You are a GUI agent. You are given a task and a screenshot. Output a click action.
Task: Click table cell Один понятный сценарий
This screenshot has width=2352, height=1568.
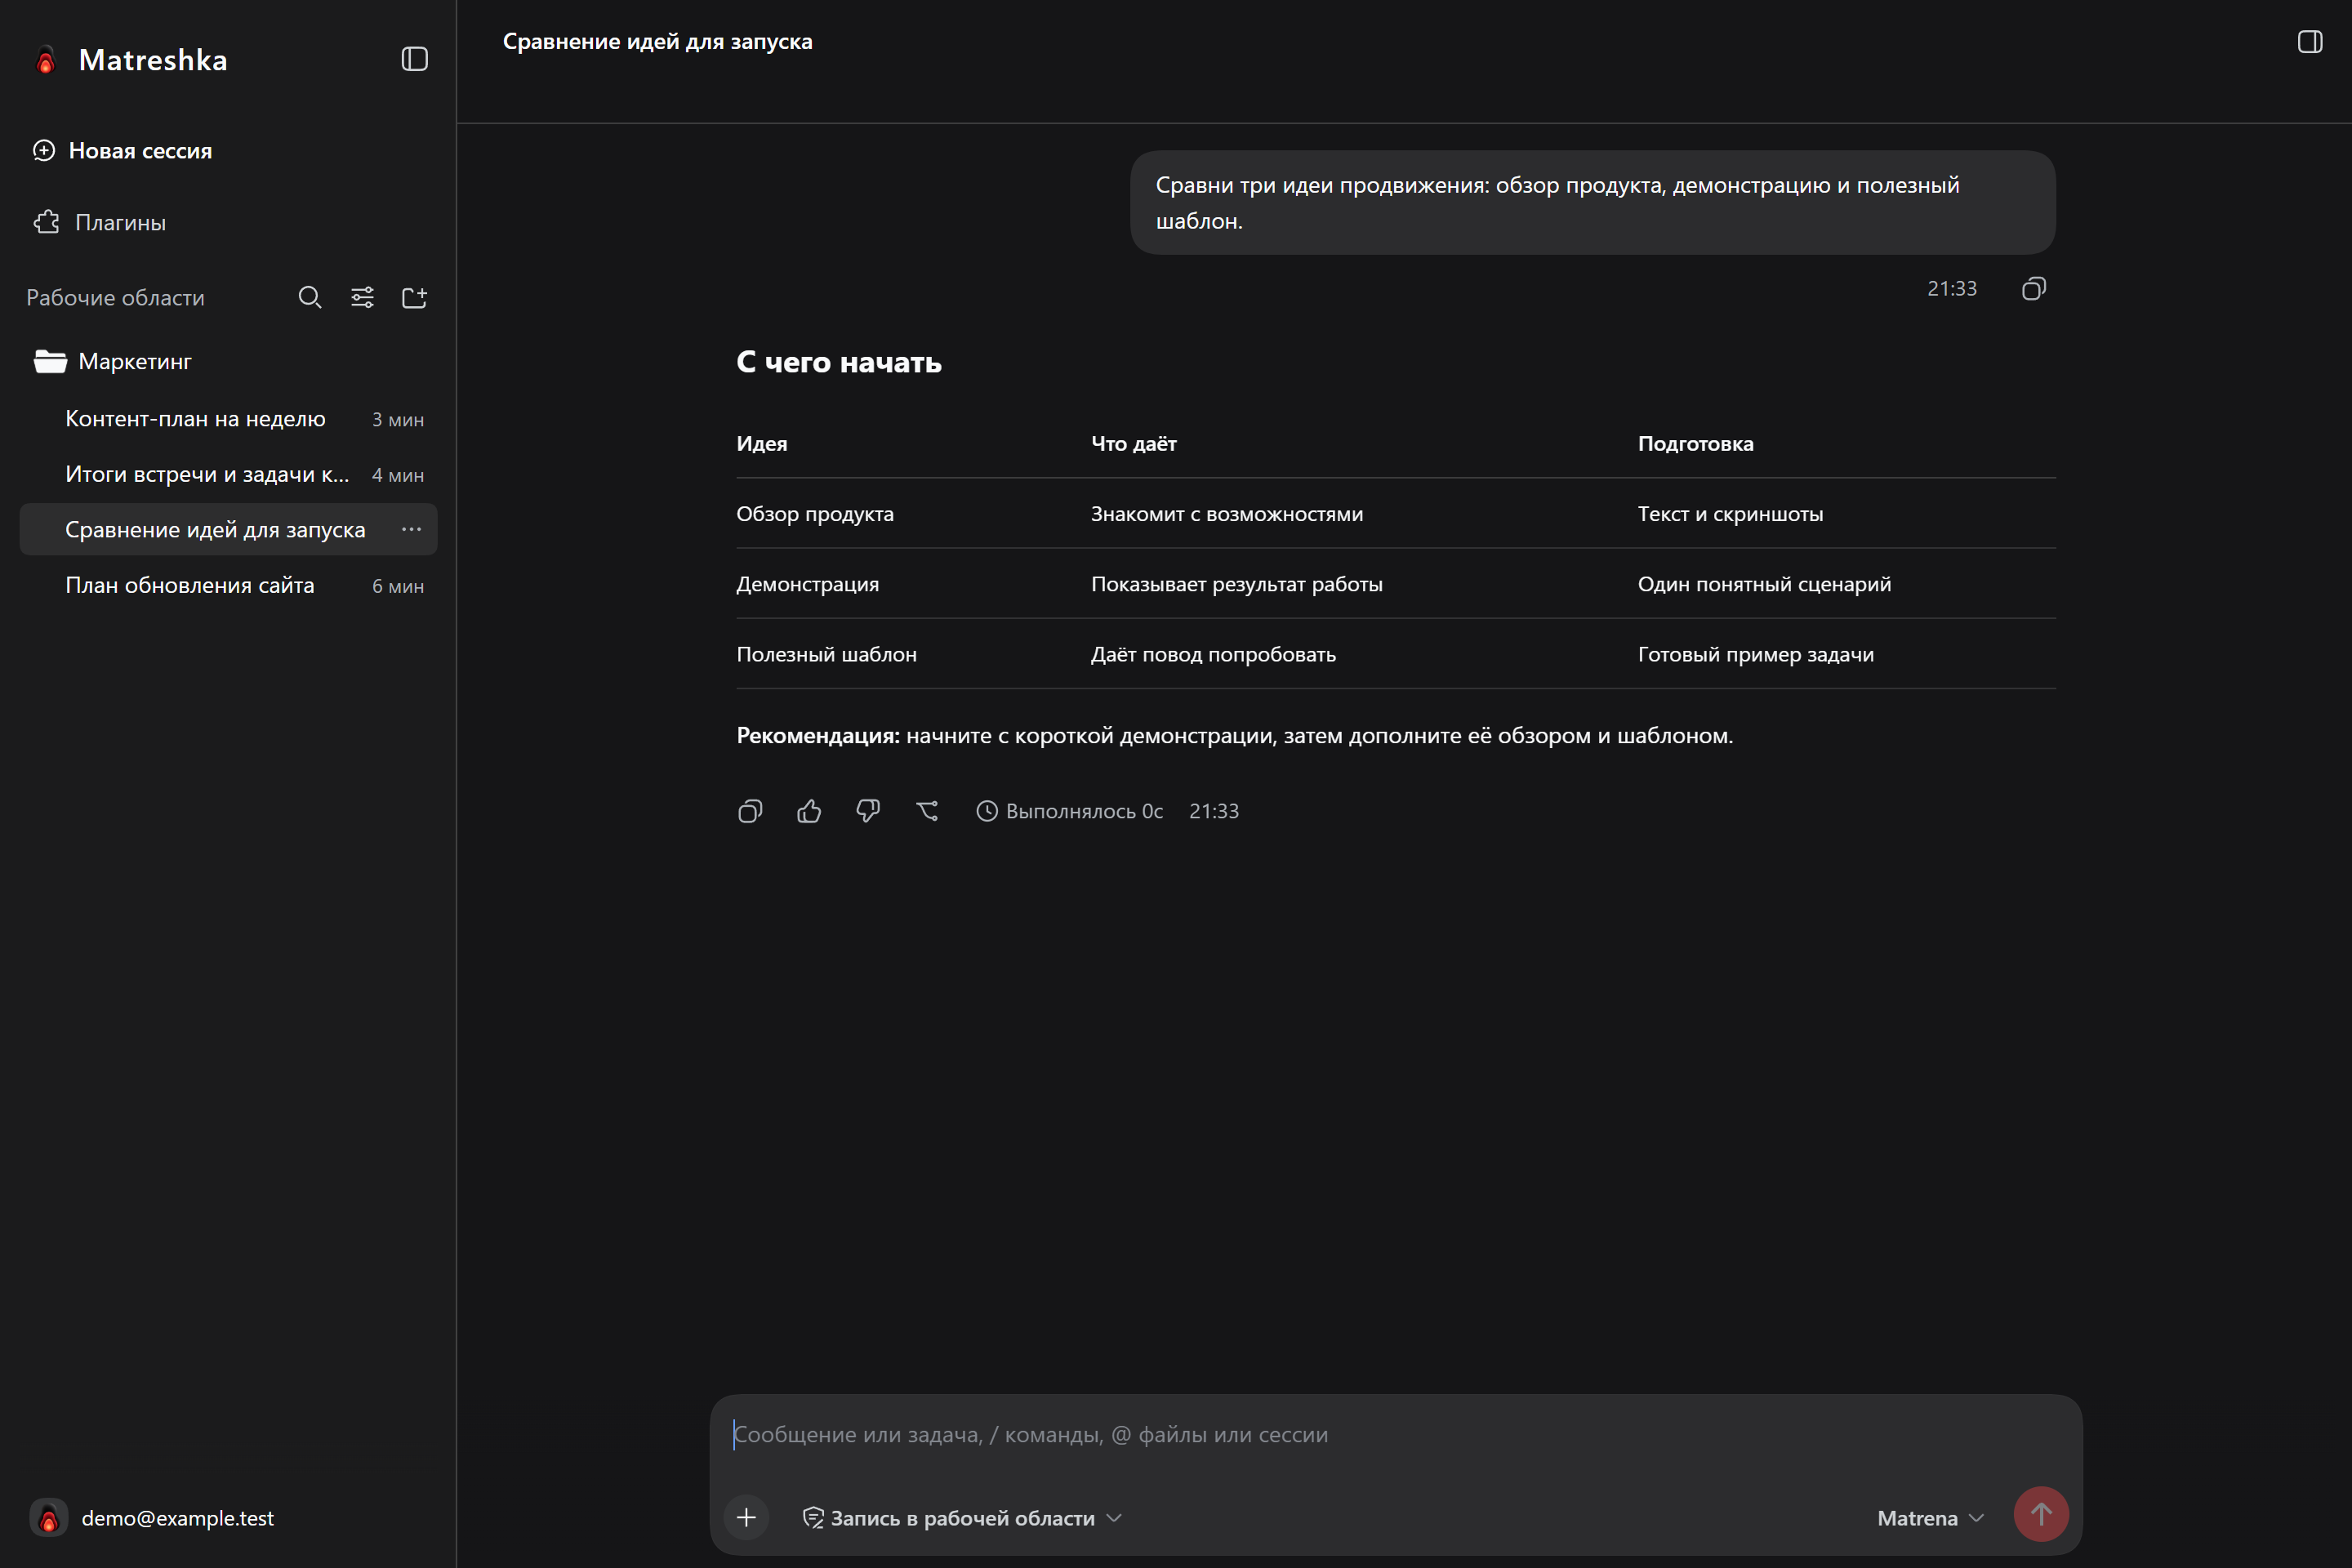[1764, 584]
